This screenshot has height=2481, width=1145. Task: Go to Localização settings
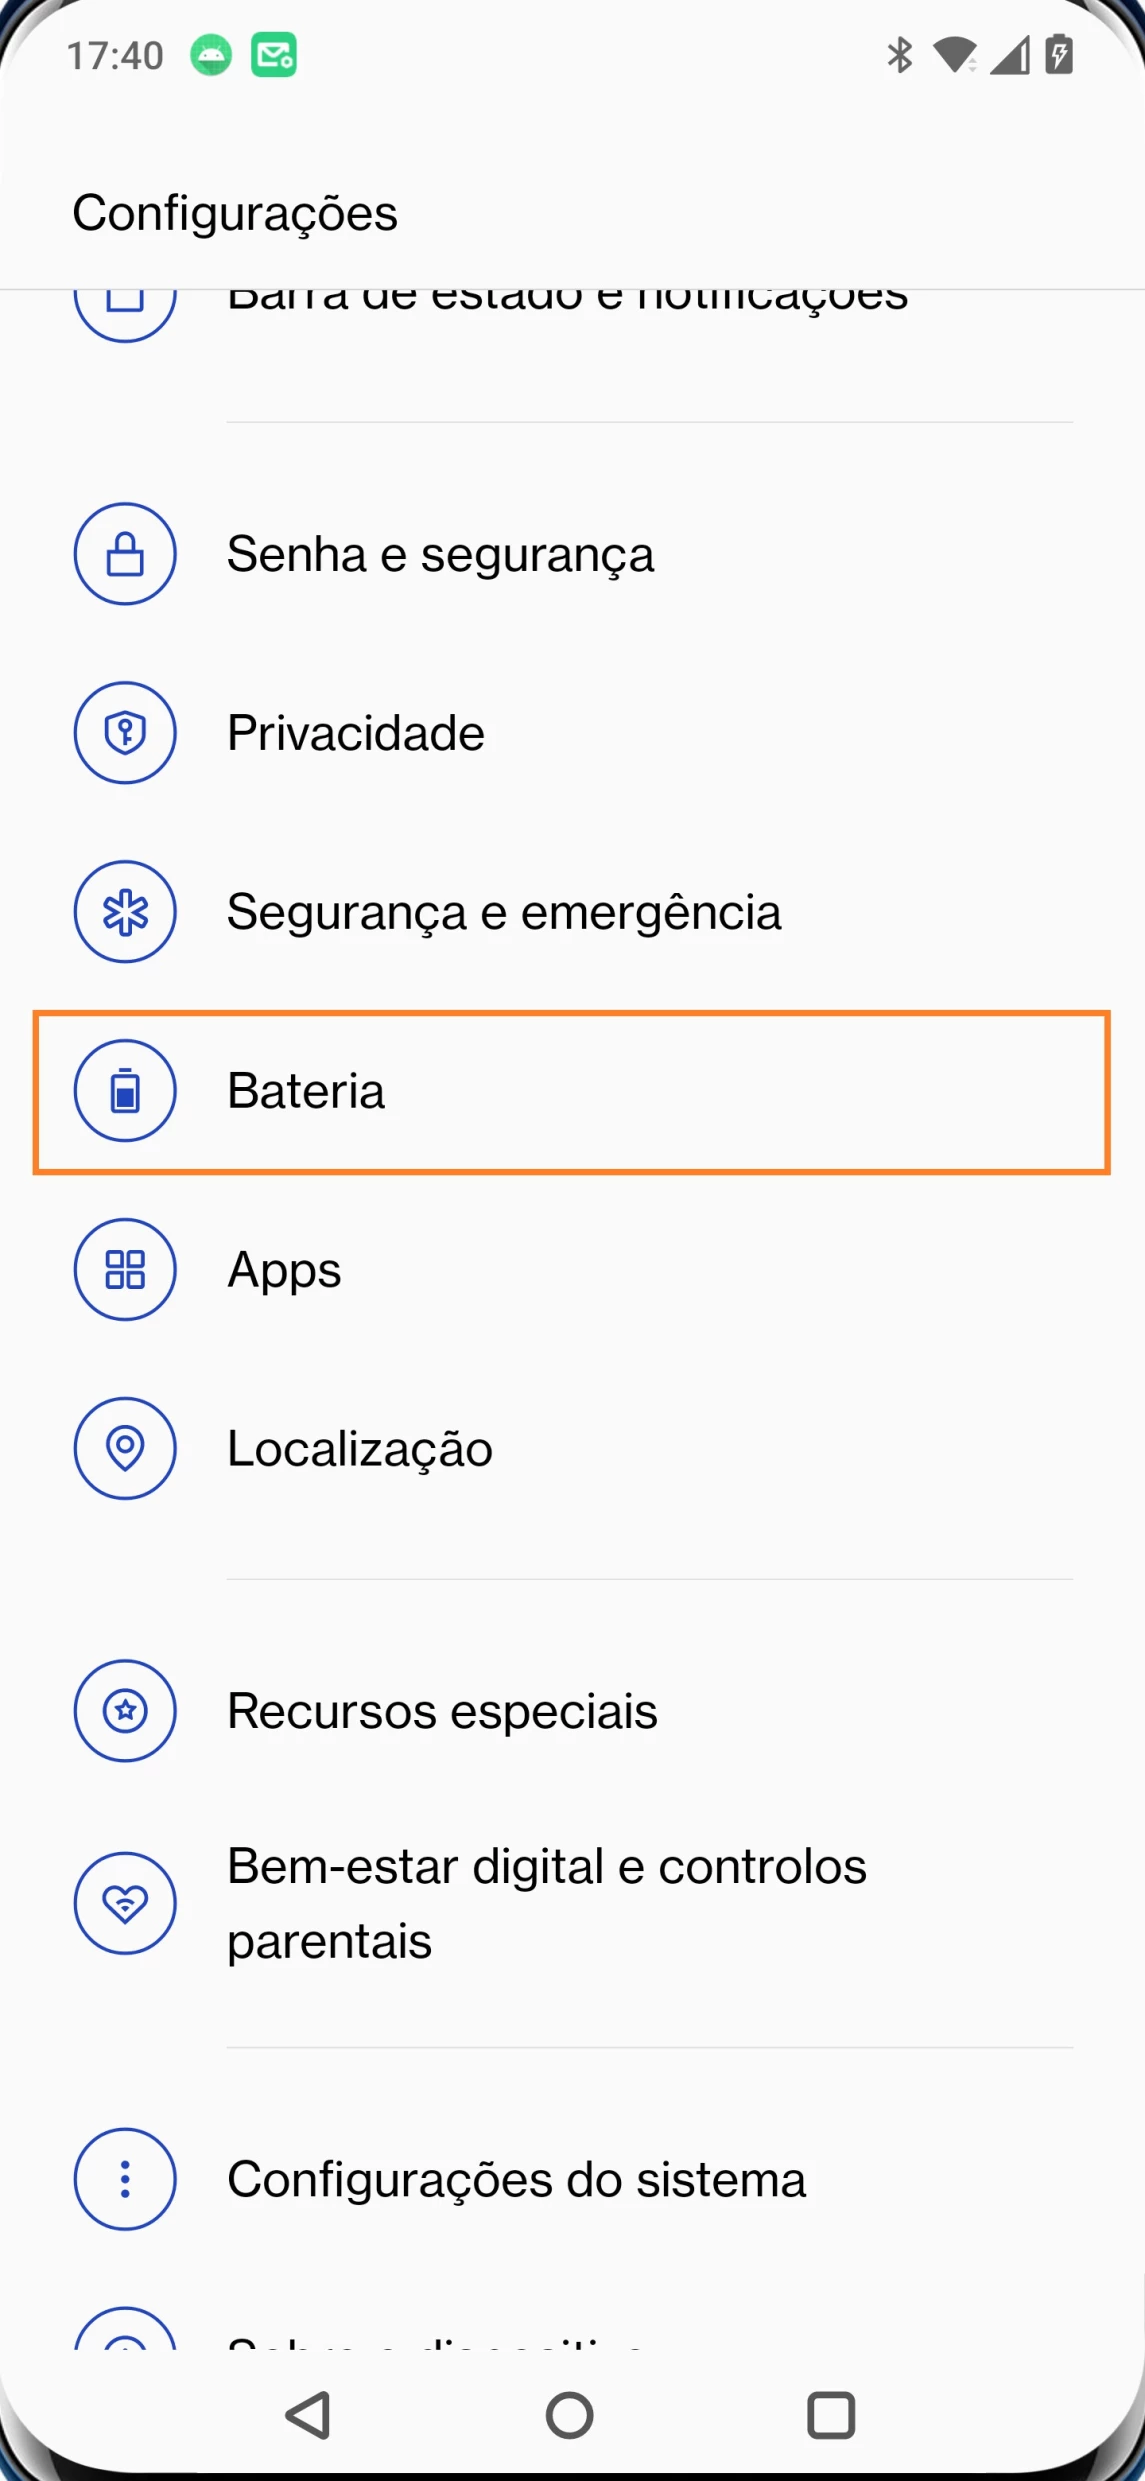click(x=360, y=1449)
